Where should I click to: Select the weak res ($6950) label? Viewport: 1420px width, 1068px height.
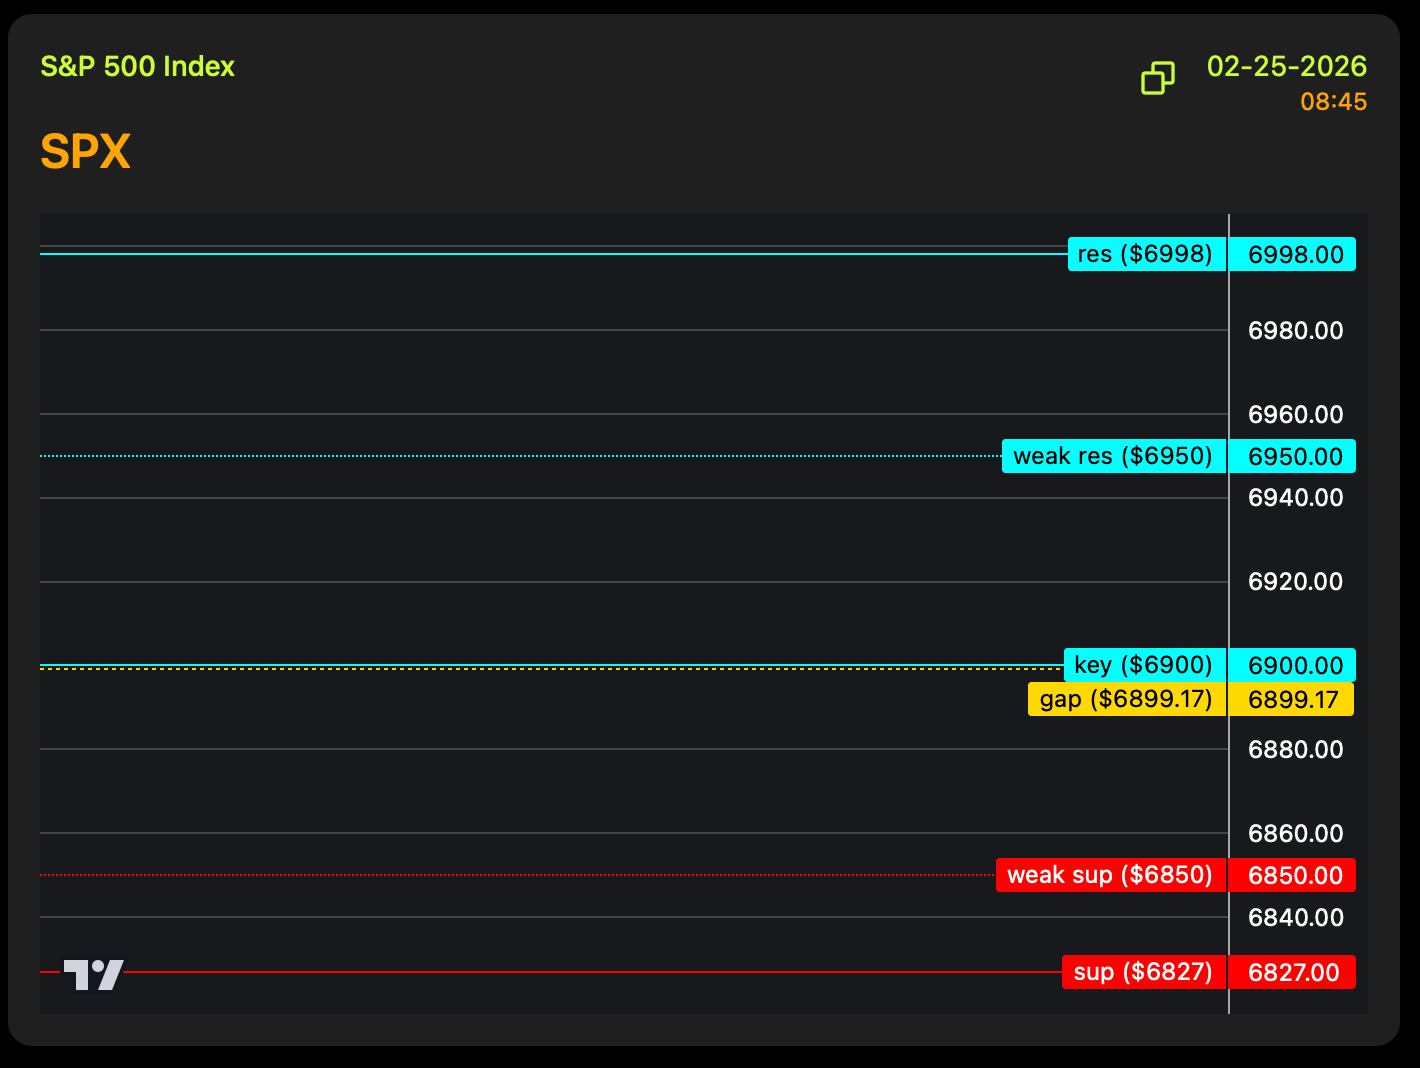[1113, 456]
